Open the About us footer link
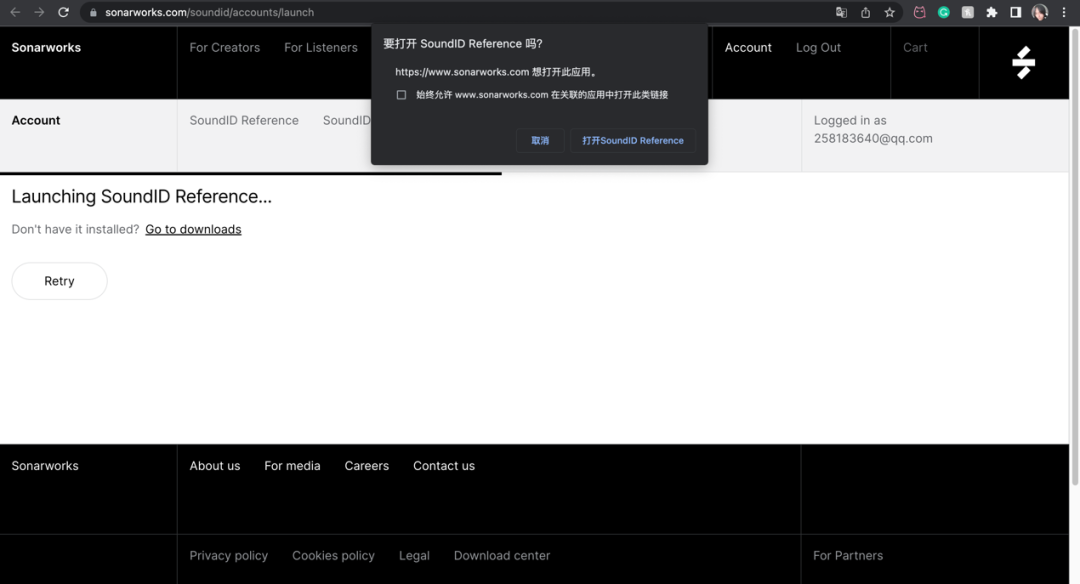Image resolution: width=1080 pixels, height=584 pixels. (215, 466)
